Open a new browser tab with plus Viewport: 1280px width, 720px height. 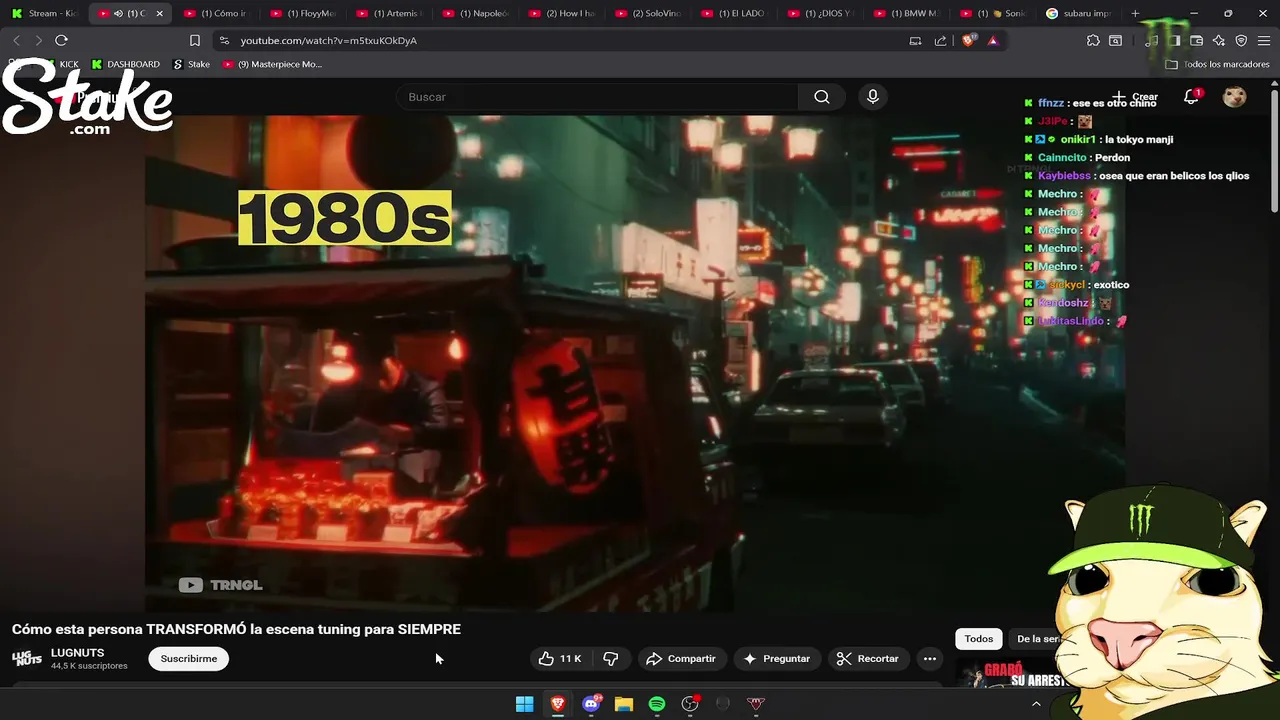(x=1135, y=13)
